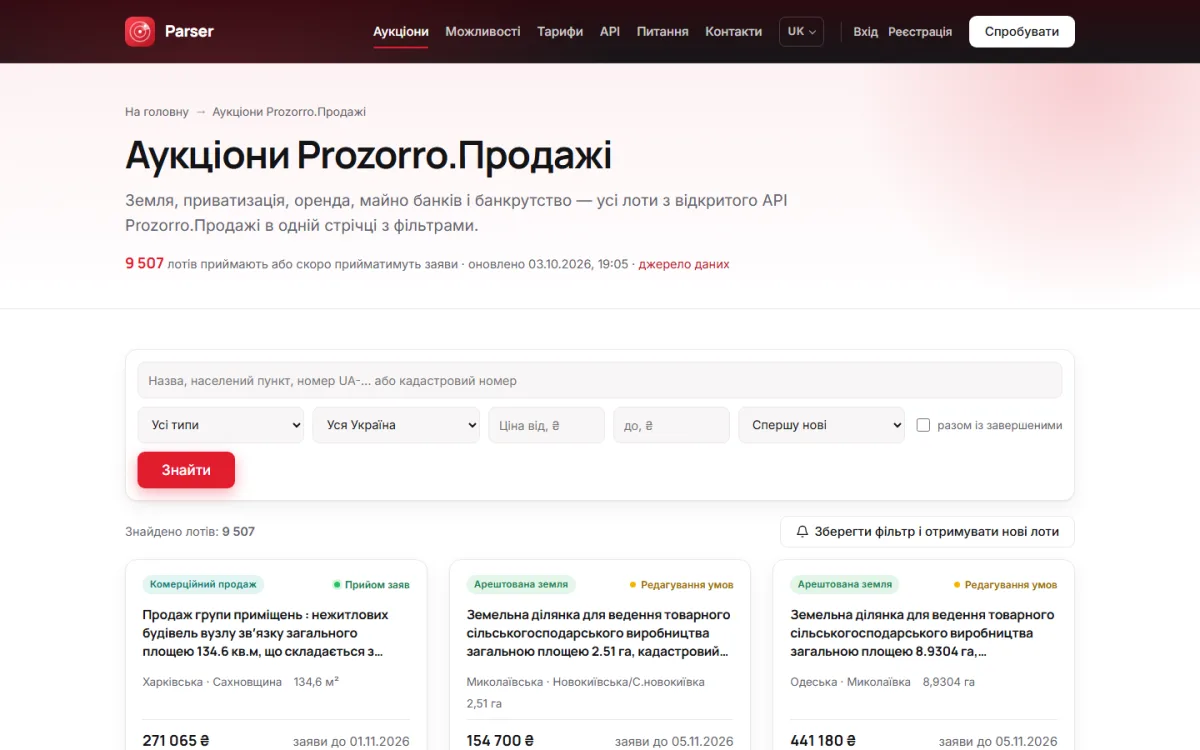Image resolution: width=1200 pixels, height=750 pixels.
Task: Click 'Редагування умов' status on Одеська lot
Action: pos(1005,584)
